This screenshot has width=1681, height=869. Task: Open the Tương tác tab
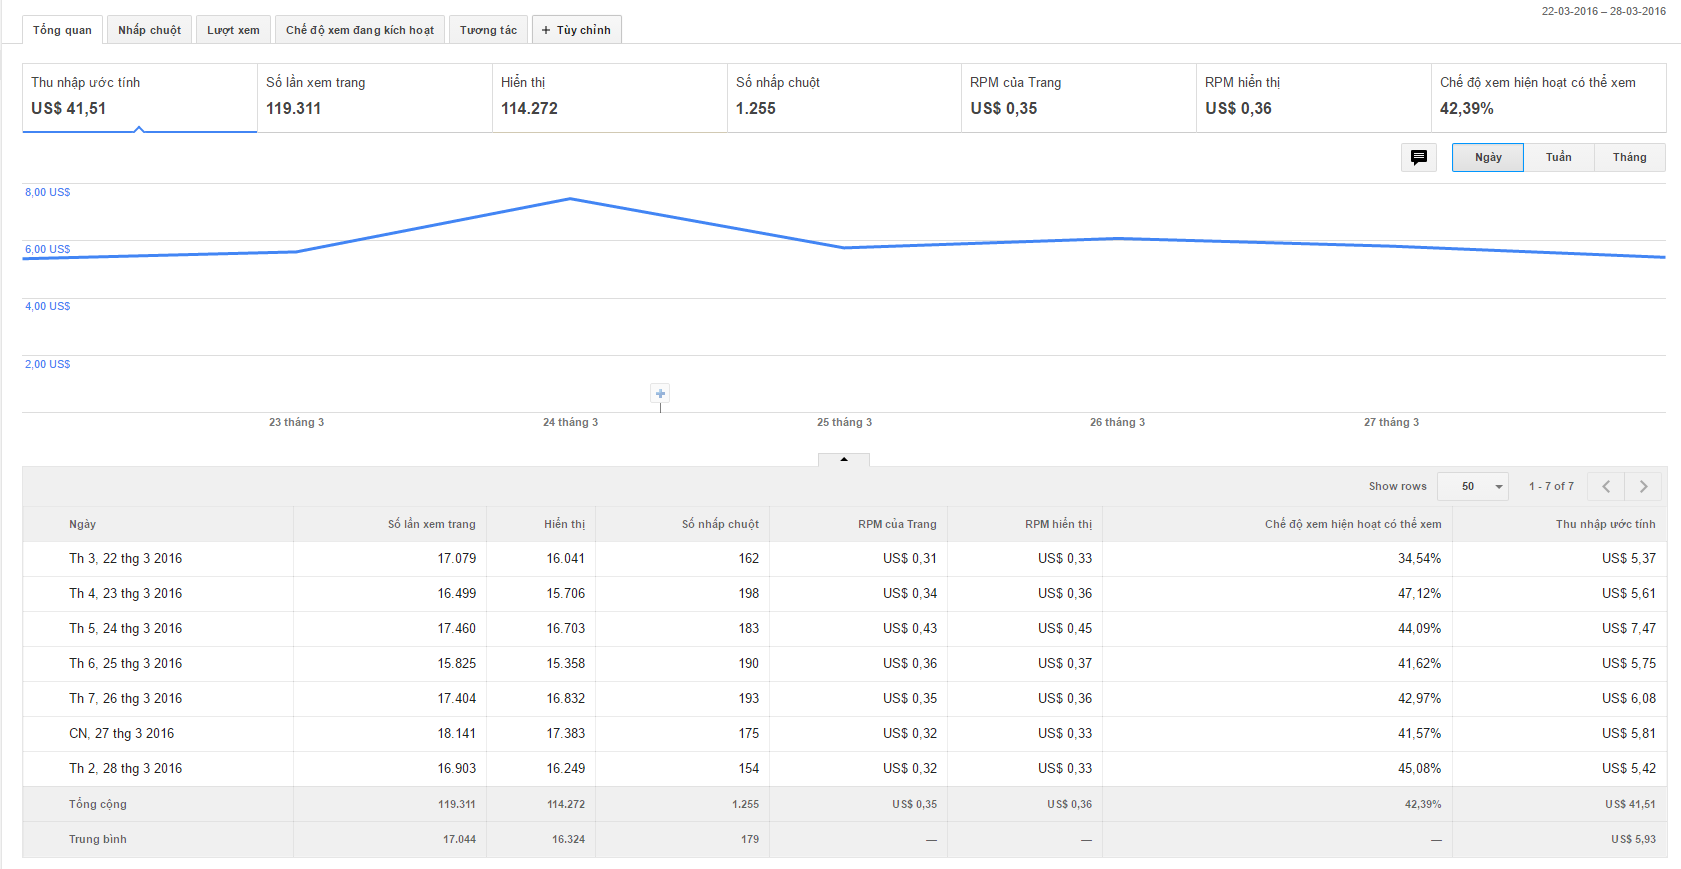(x=488, y=30)
